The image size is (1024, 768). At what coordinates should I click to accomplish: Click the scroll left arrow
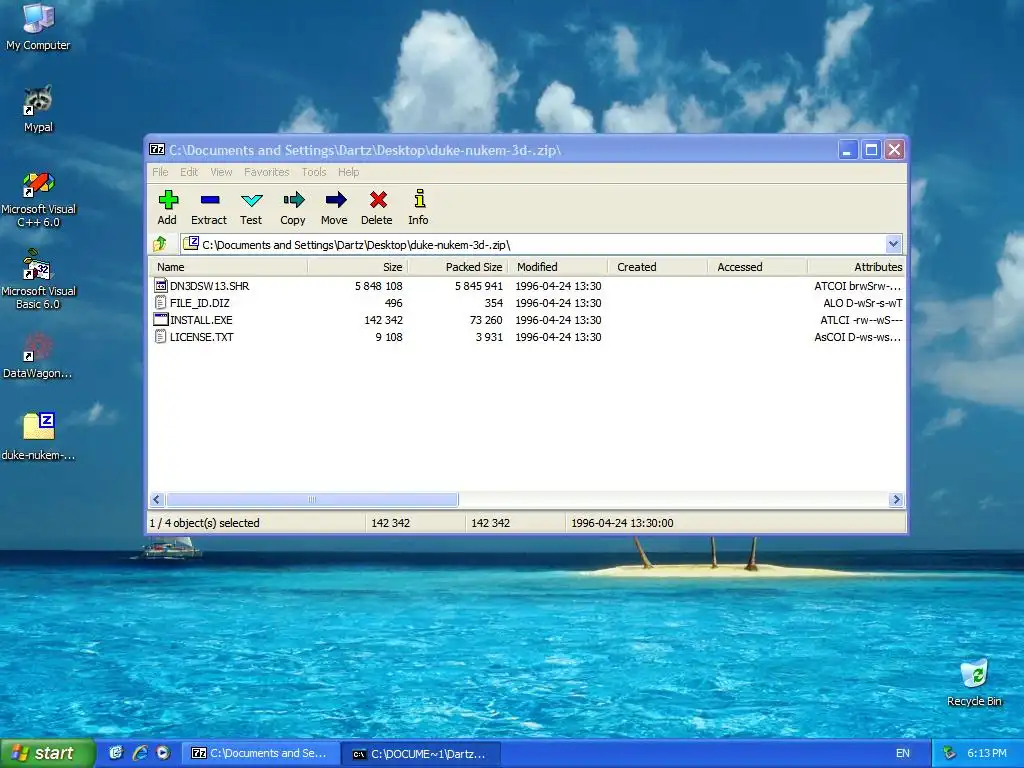pyautogui.click(x=157, y=500)
